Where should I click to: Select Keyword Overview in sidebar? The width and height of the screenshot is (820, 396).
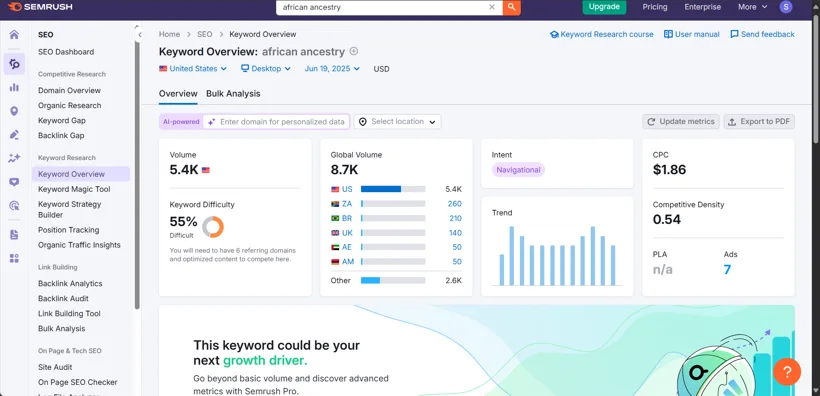coord(81,174)
